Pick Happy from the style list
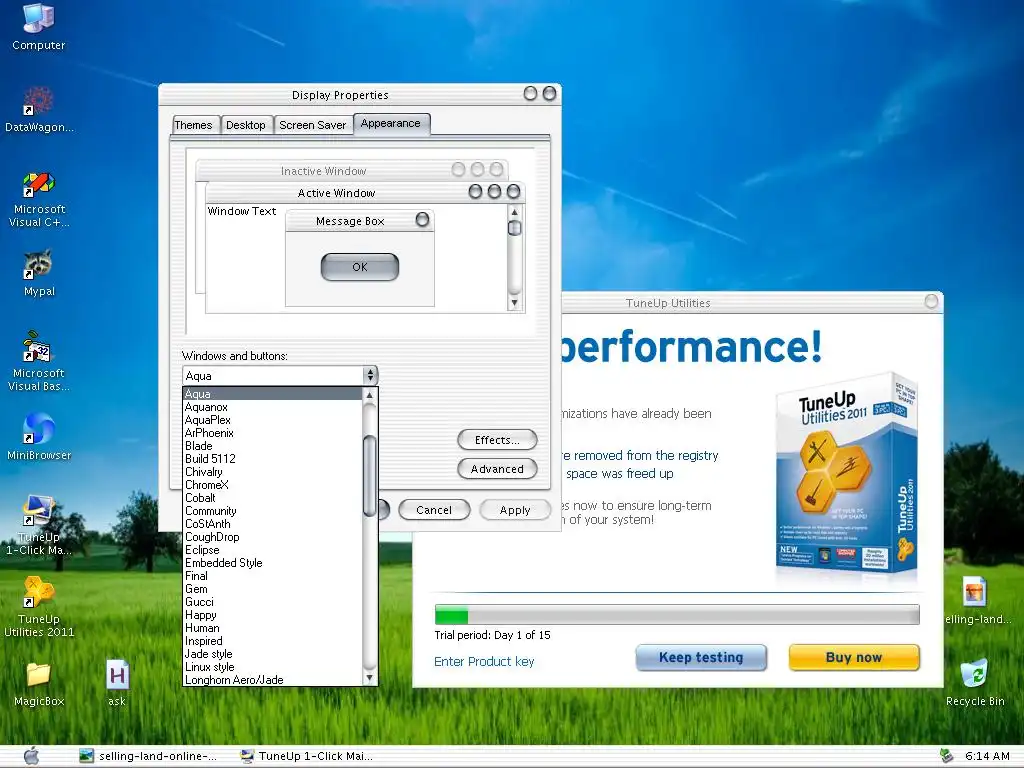 (x=272, y=615)
